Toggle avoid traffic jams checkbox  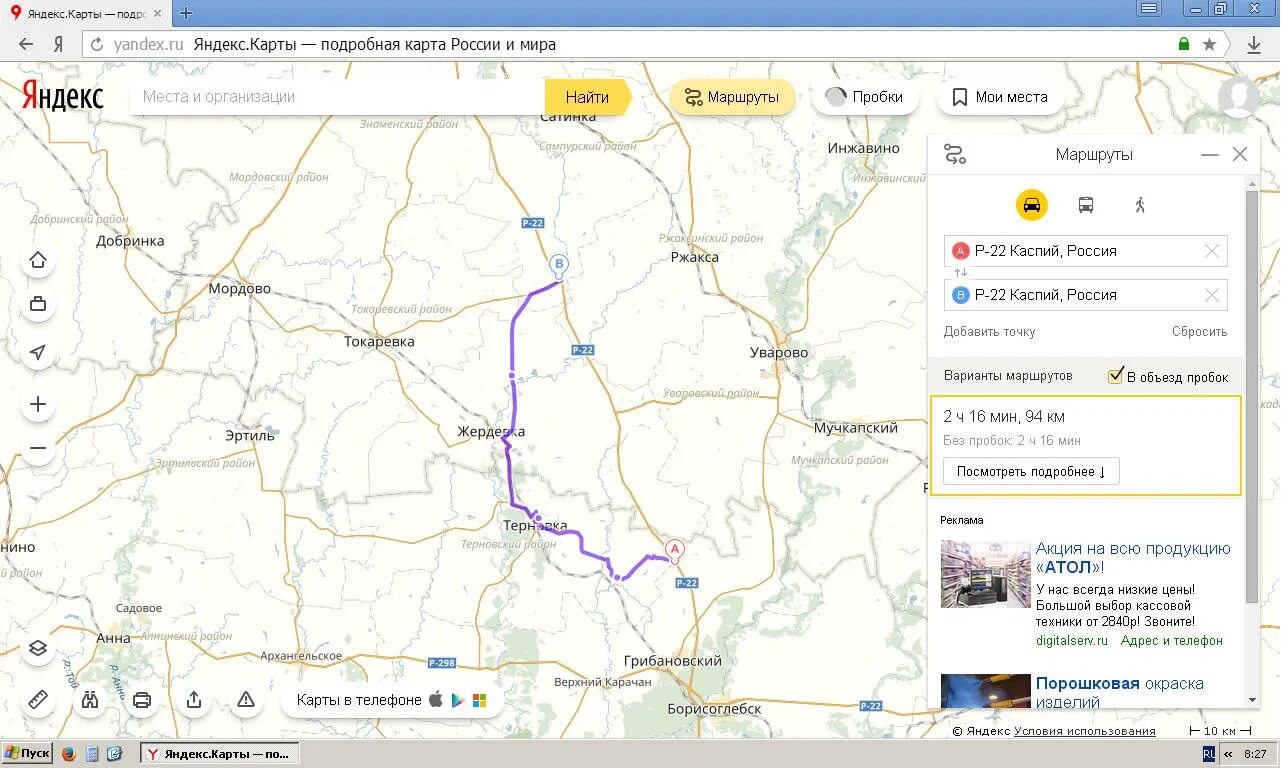1116,376
